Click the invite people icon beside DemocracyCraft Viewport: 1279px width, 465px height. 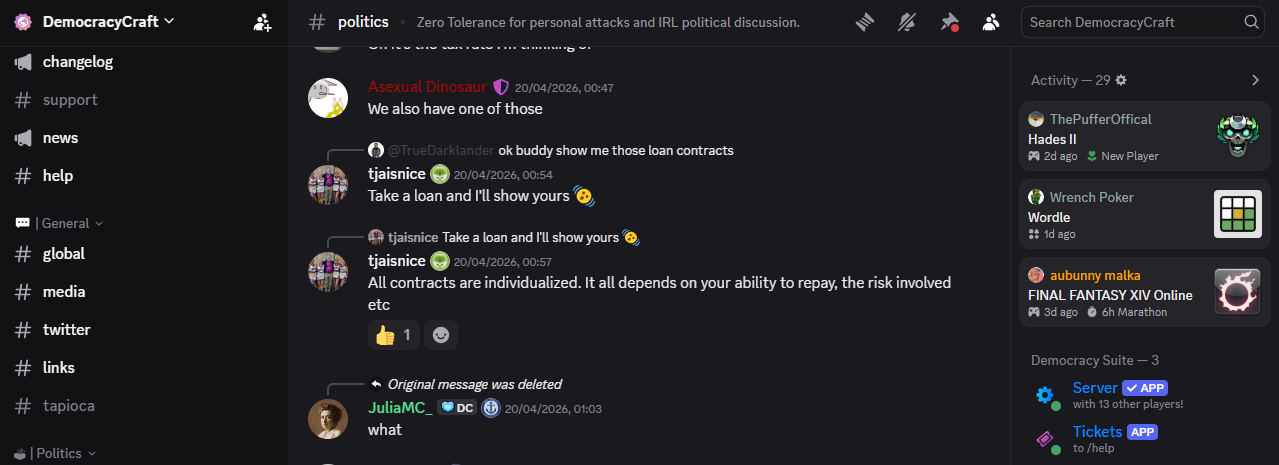[x=262, y=22]
